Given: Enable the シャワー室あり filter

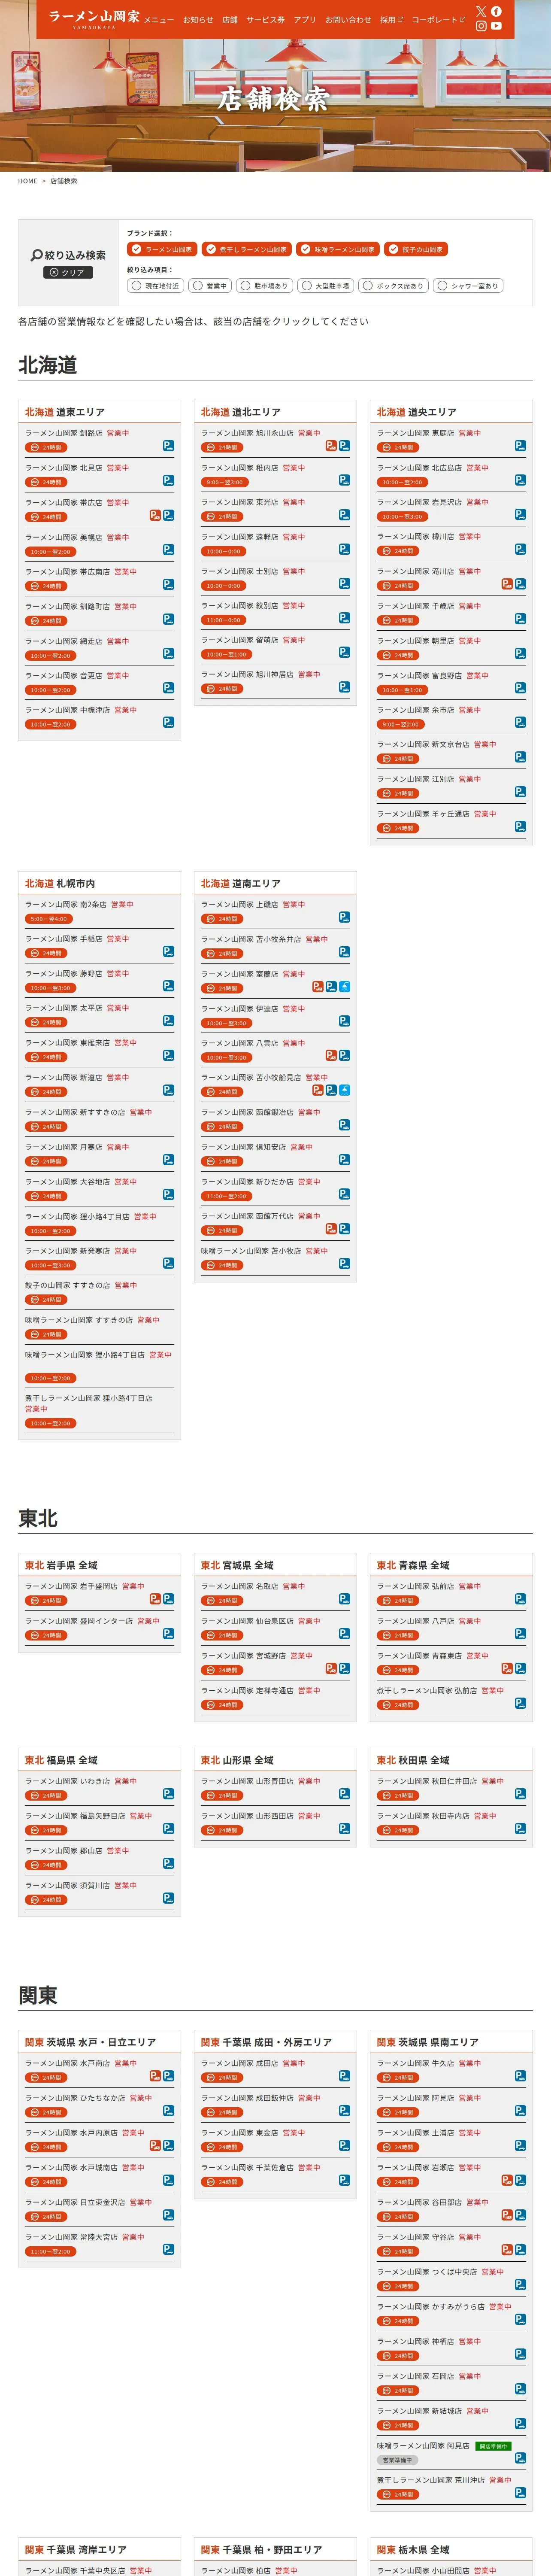Looking at the screenshot, I should point(469,286).
